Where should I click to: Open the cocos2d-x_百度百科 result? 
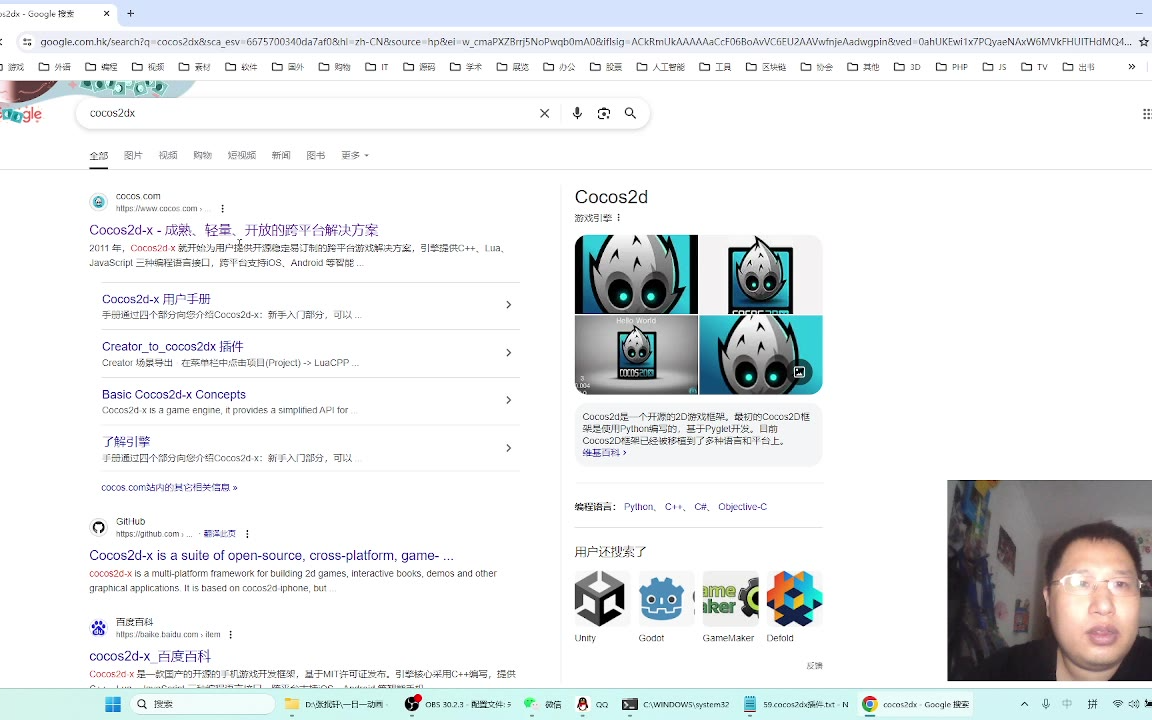click(x=150, y=656)
